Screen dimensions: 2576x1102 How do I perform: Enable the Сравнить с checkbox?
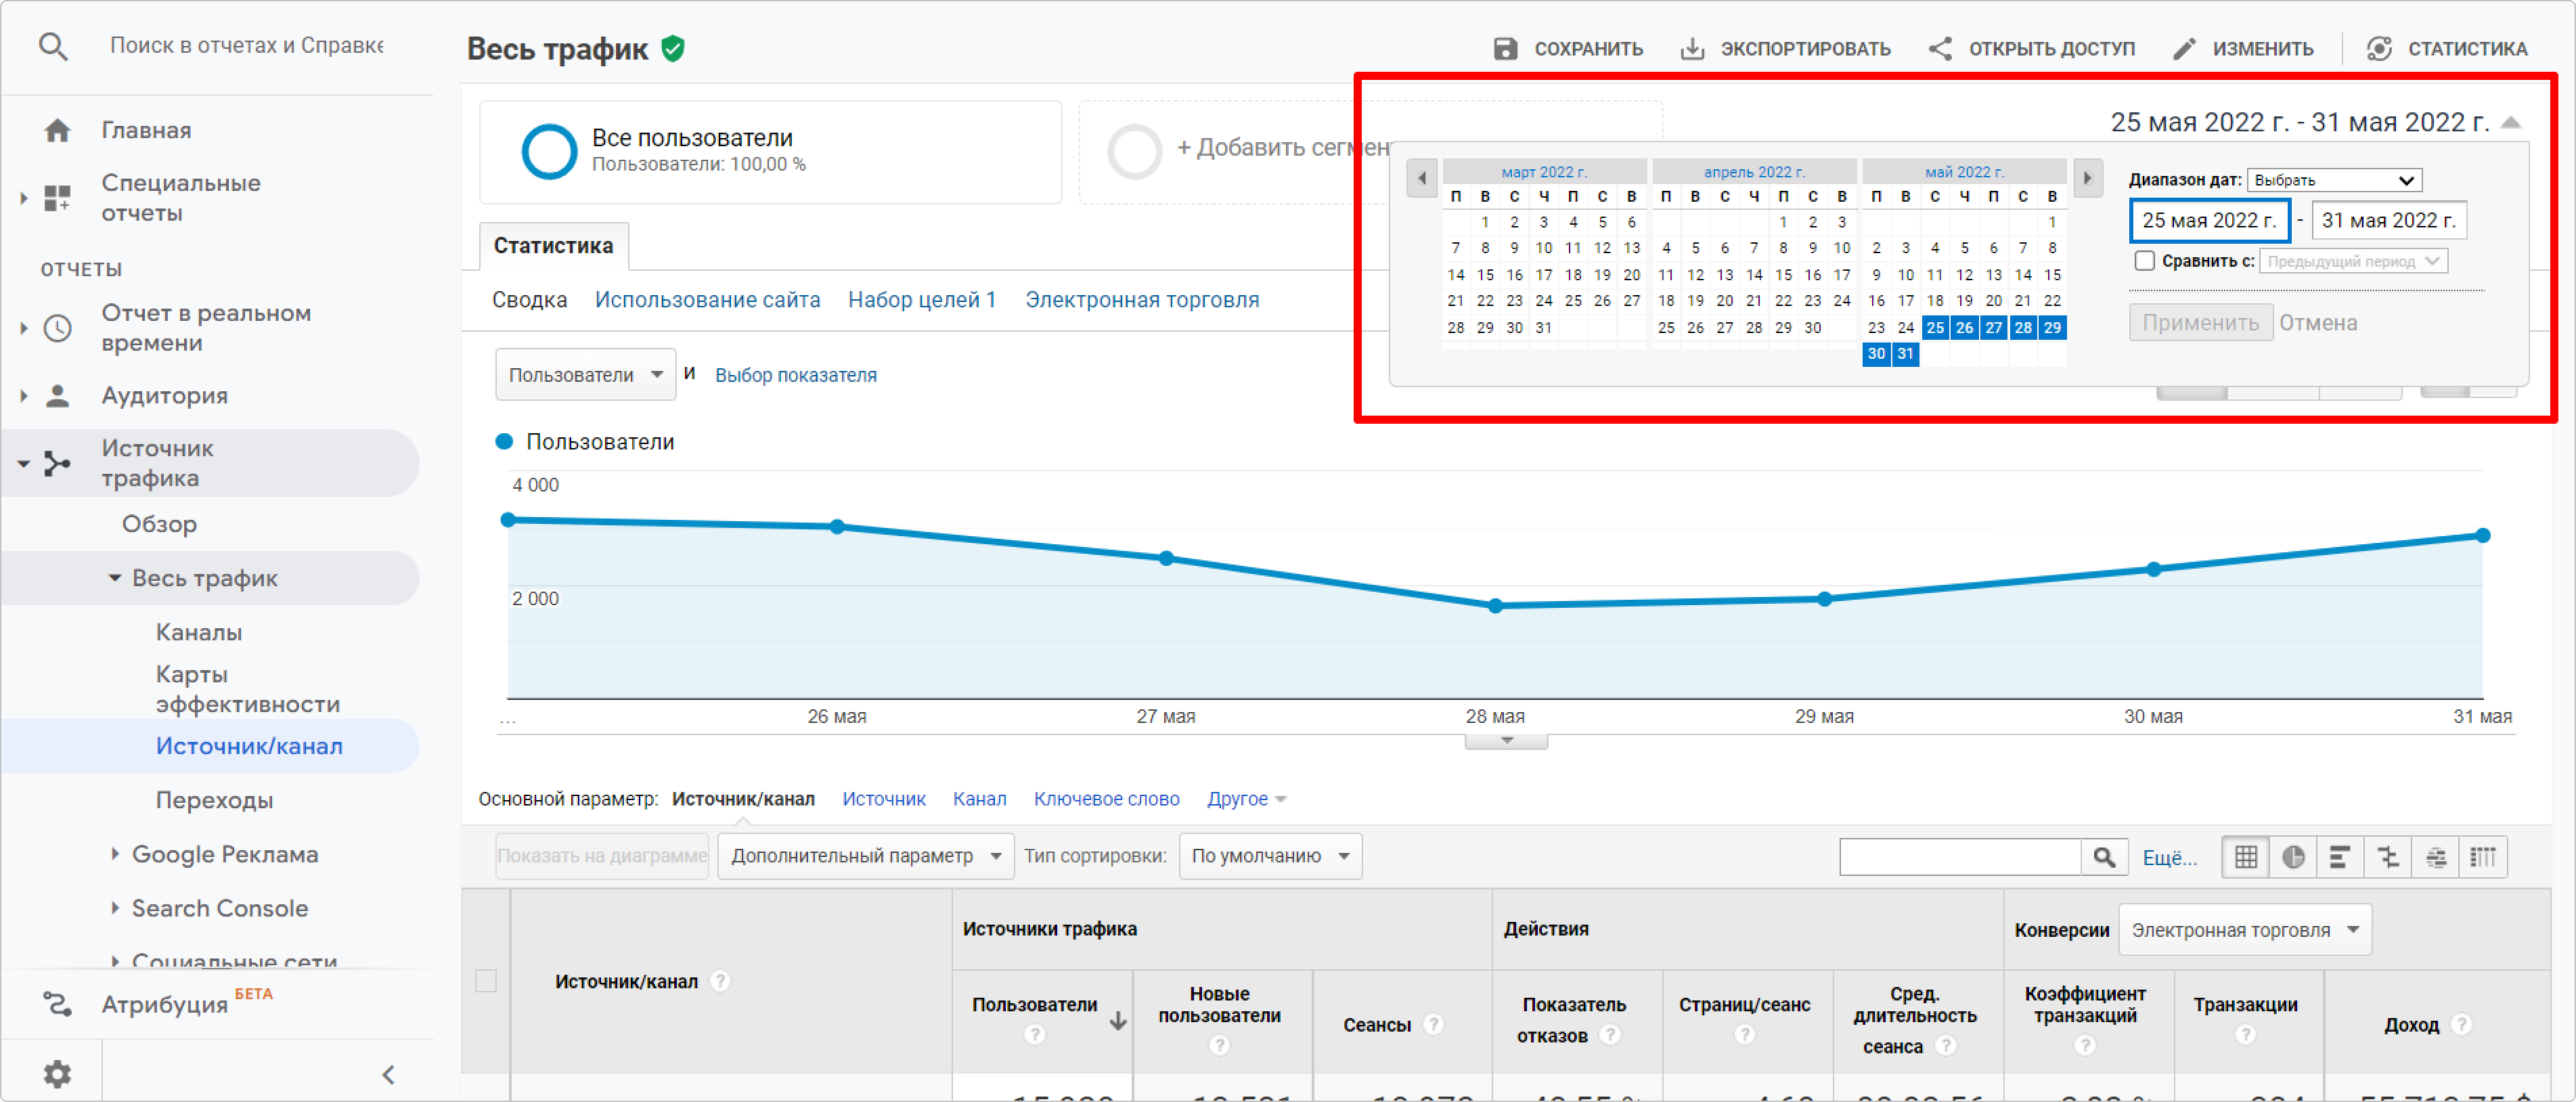(2144, 261)
